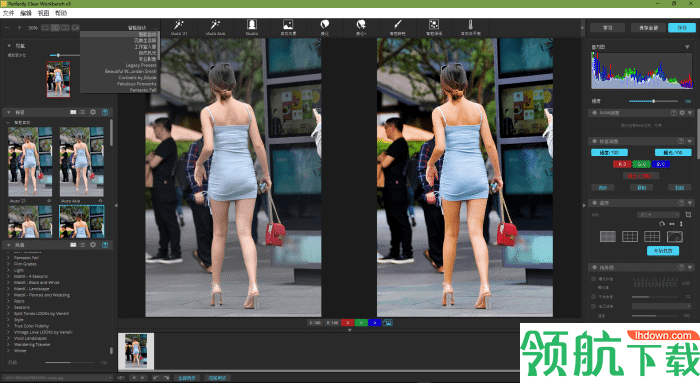Open the Edit menu (编辑)

26,13
